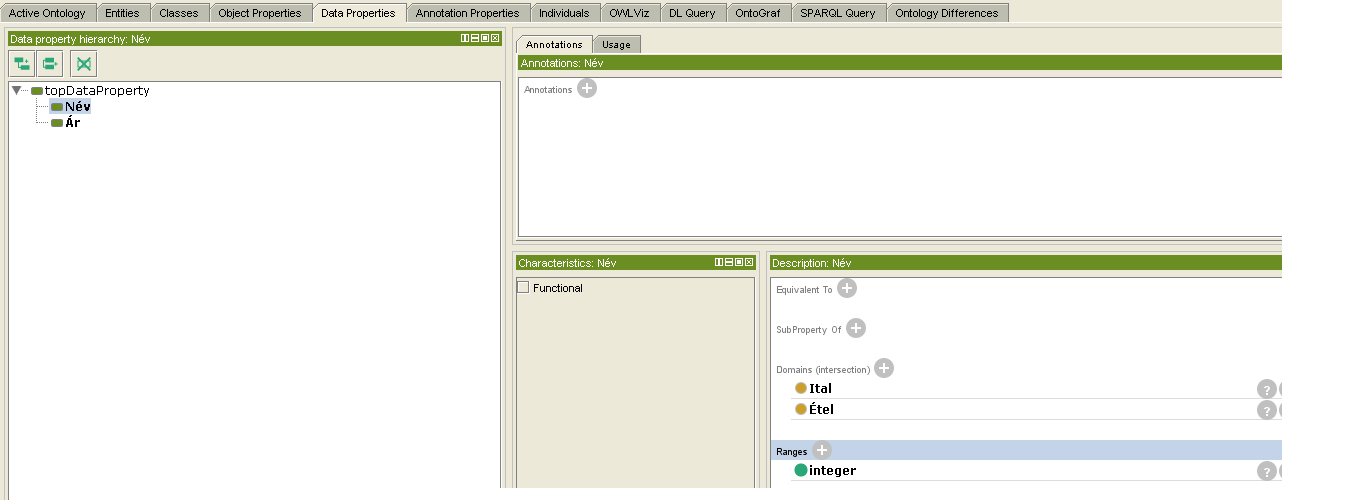This screenshot has width=1360, height=500.
Task: Split hierarchy panel horizontally via header icon
Action: (475, 38)
